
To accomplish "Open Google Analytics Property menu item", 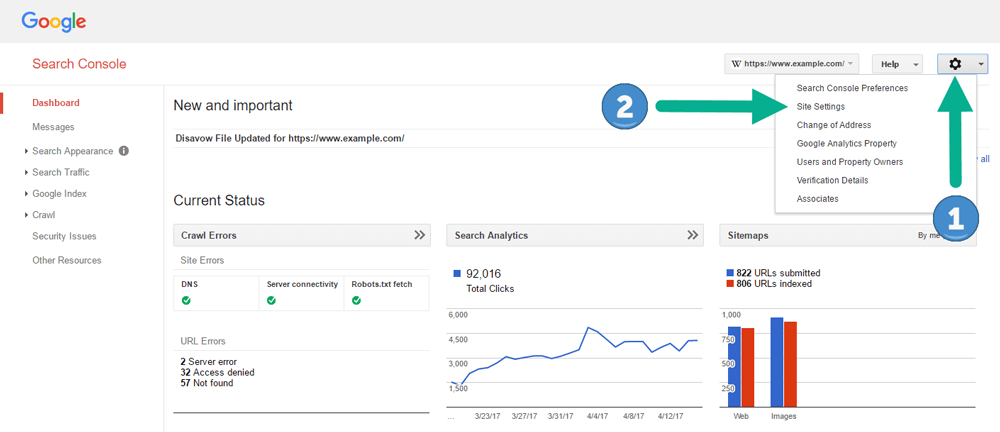I will click(x=846, y=144).
